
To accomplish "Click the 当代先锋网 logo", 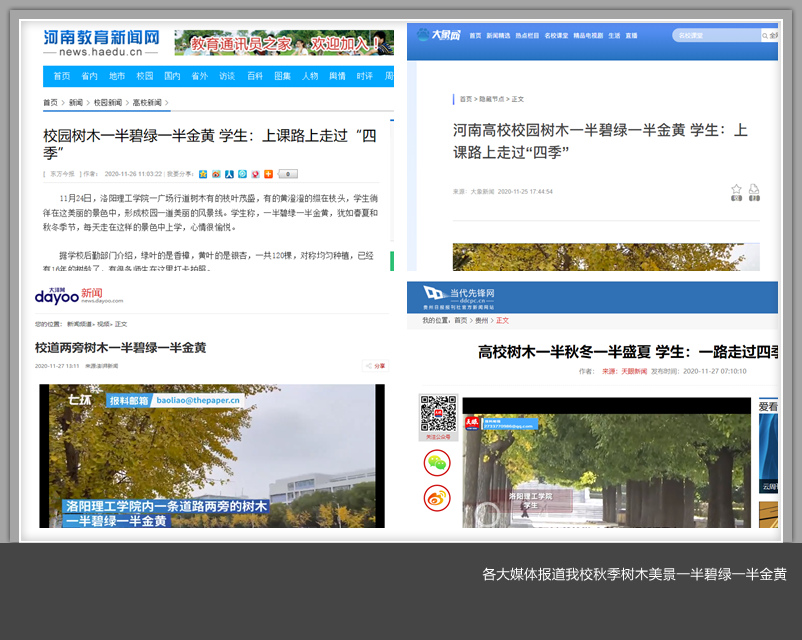I will click(461, 294).
